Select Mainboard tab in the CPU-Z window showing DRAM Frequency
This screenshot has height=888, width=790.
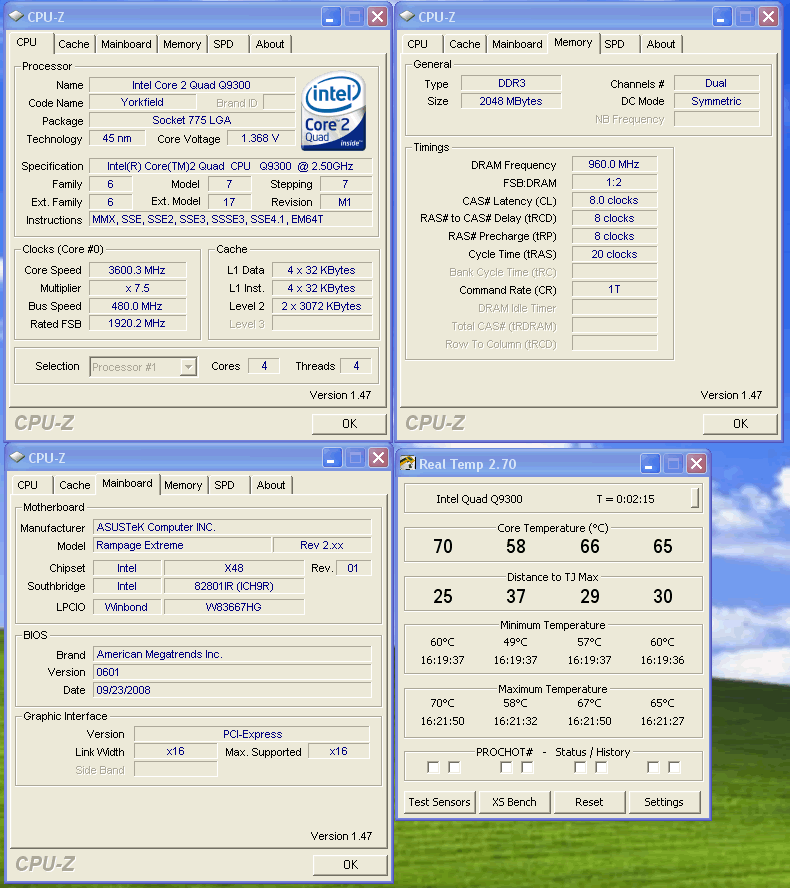517,44
